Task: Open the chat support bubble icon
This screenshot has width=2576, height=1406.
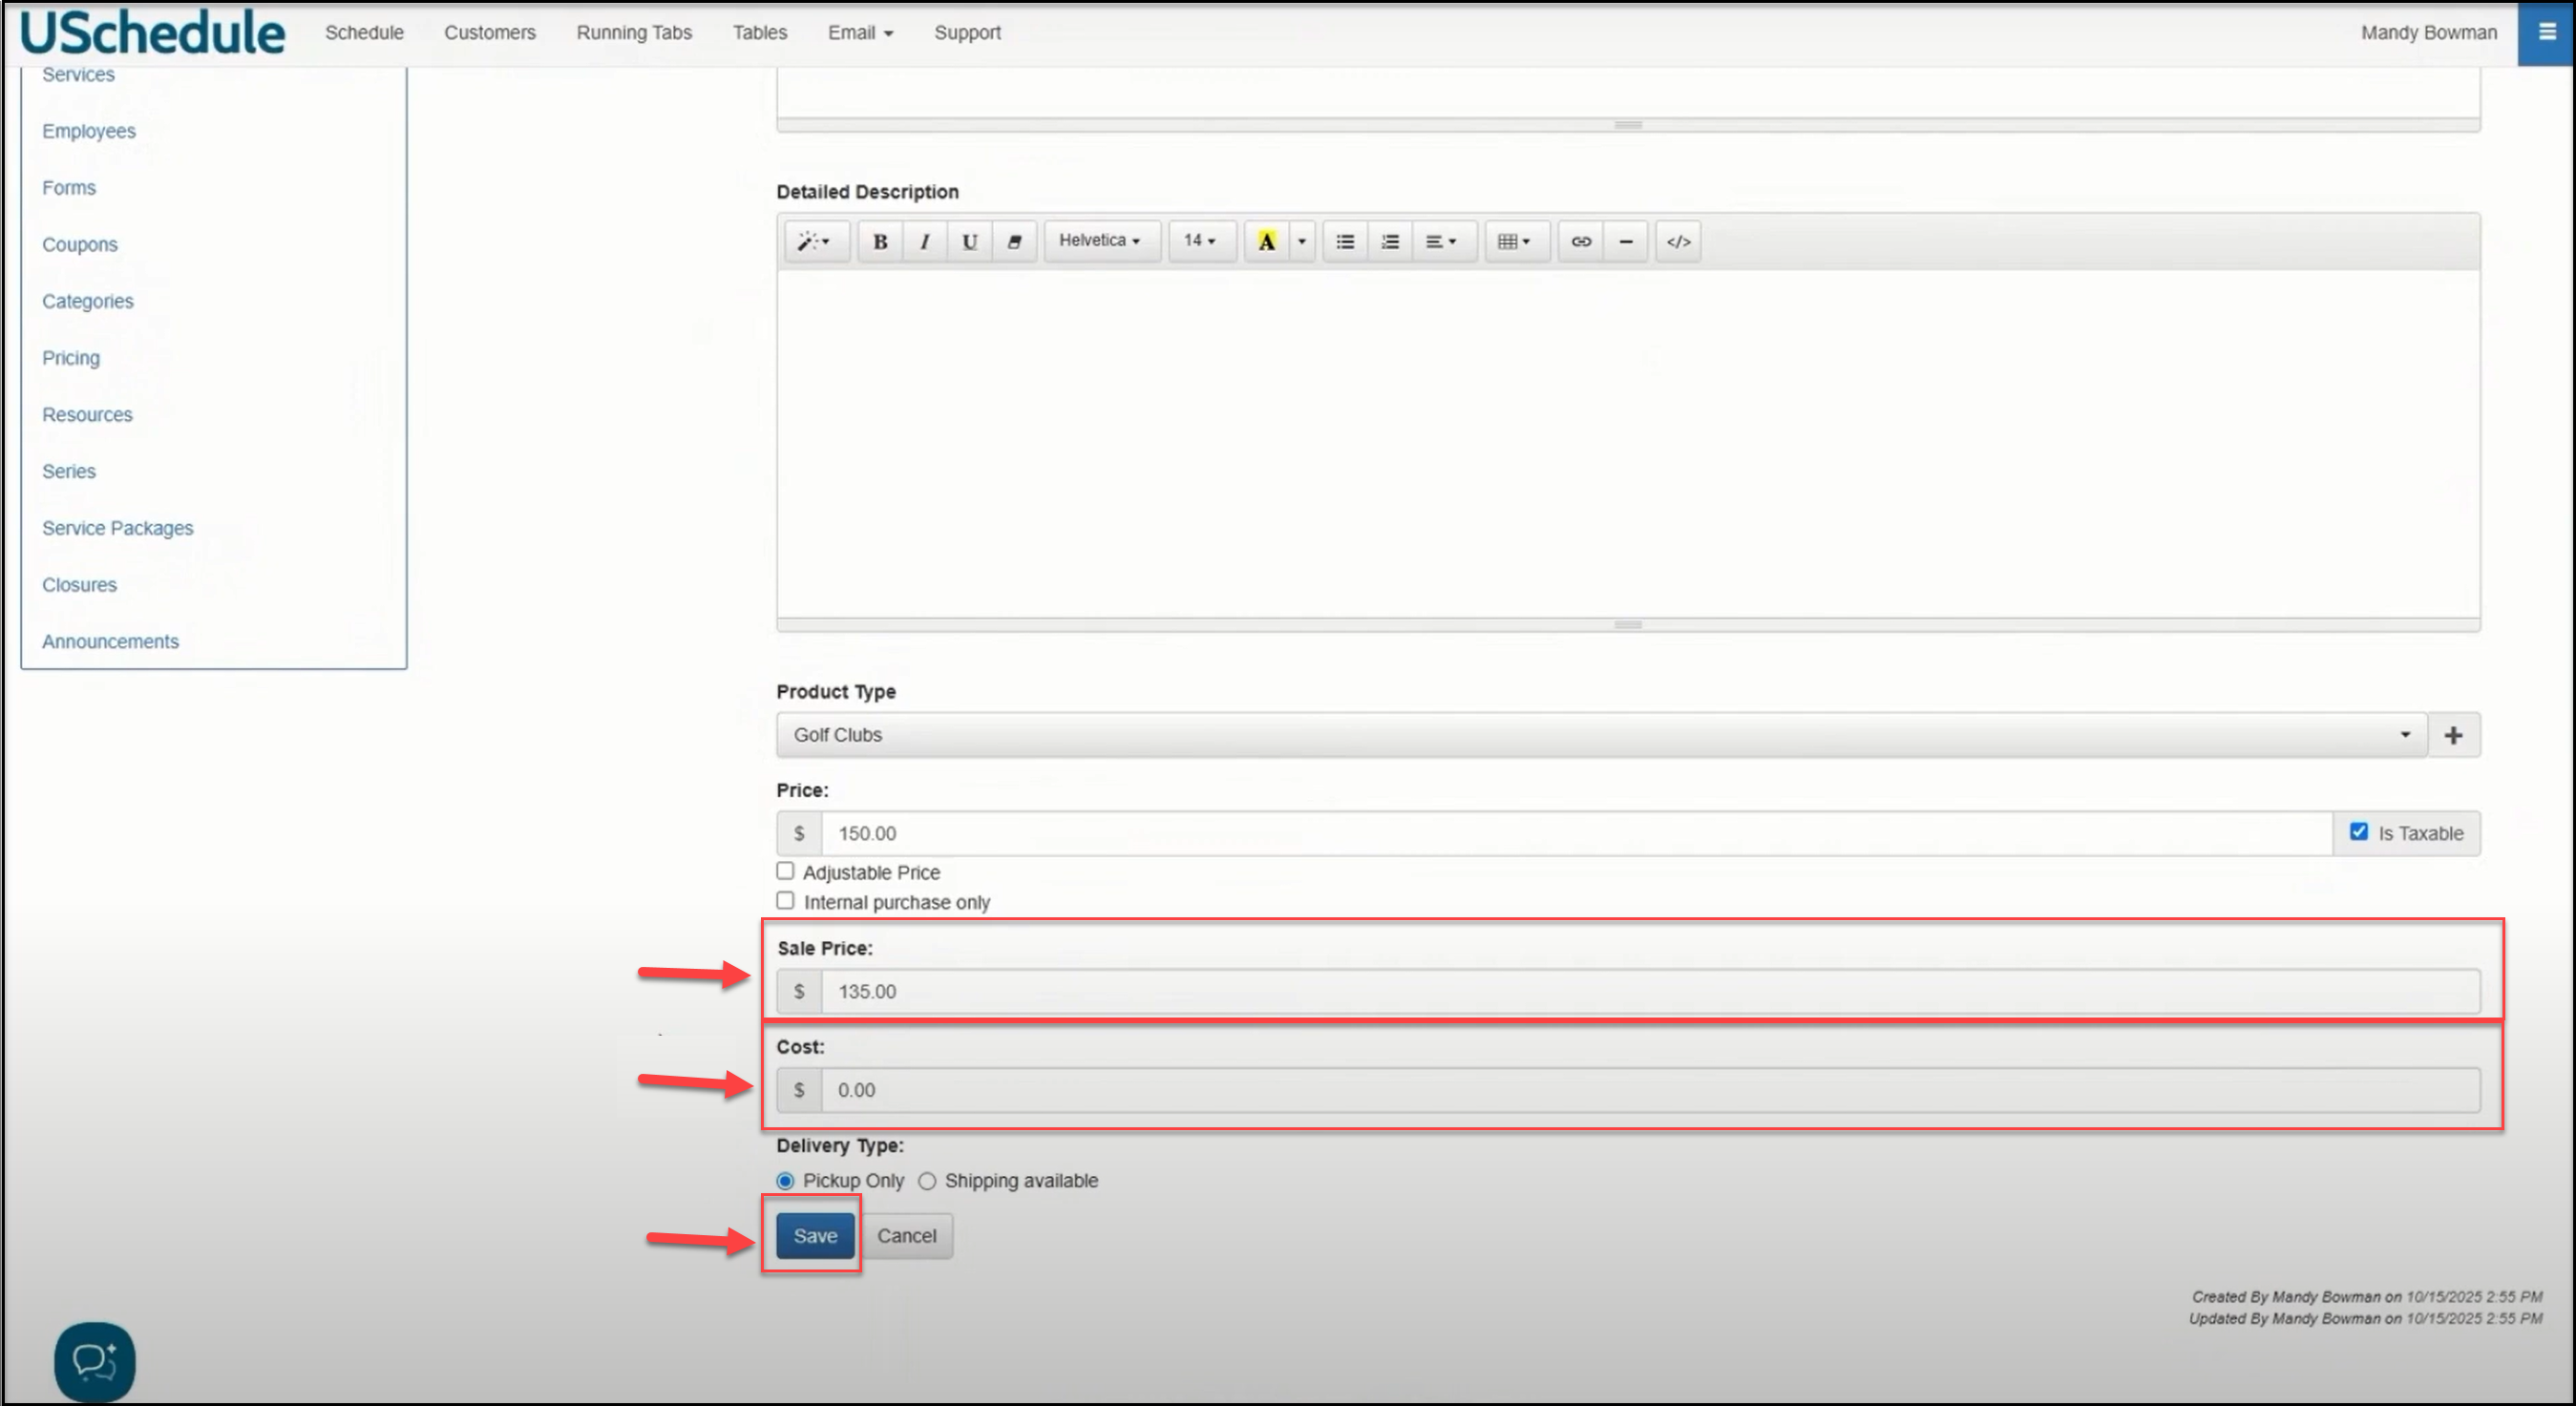Action: click(x=95, y=1361)
